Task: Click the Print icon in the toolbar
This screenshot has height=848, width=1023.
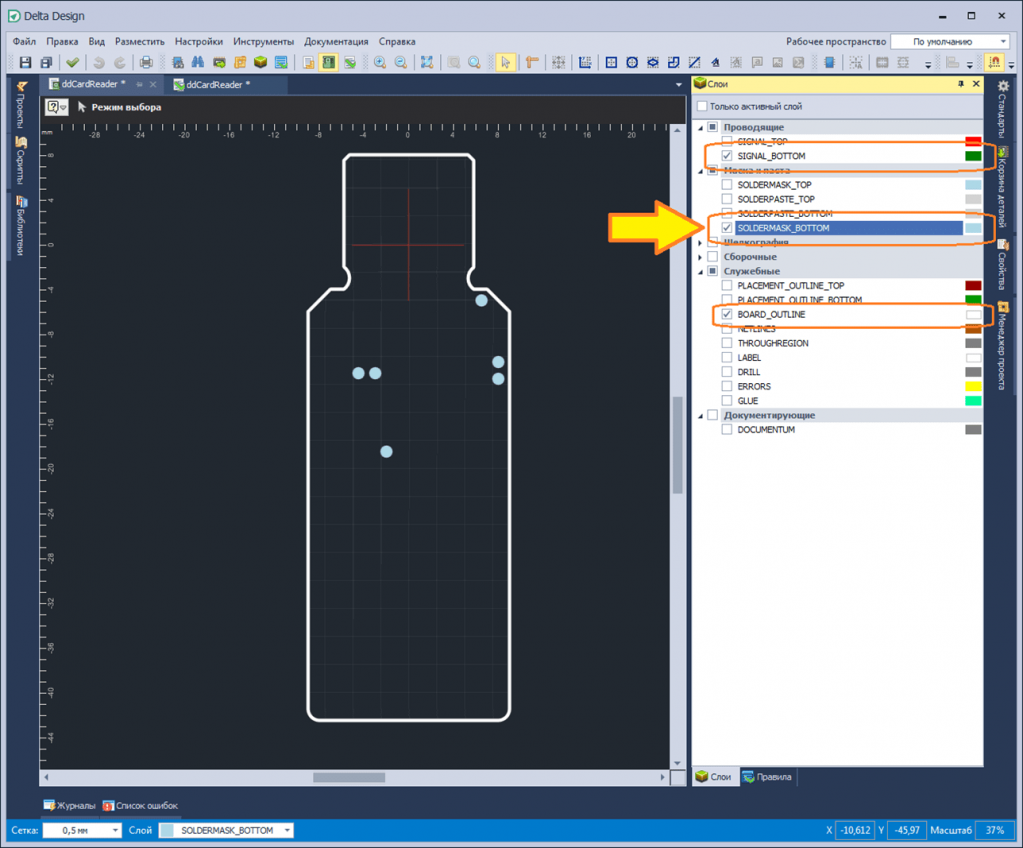Action: point(145,63)
